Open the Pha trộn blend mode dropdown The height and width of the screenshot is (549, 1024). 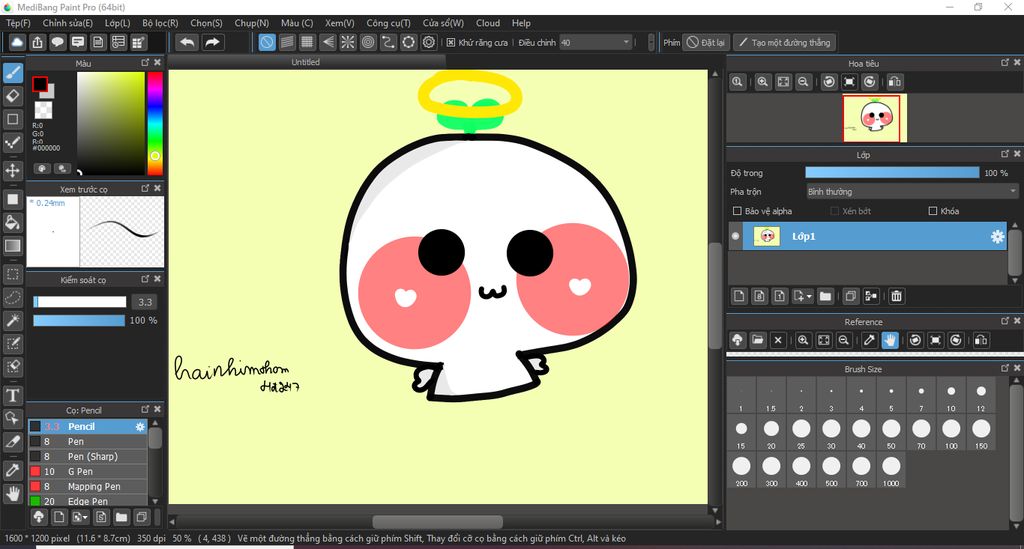[x=912, y=192]
